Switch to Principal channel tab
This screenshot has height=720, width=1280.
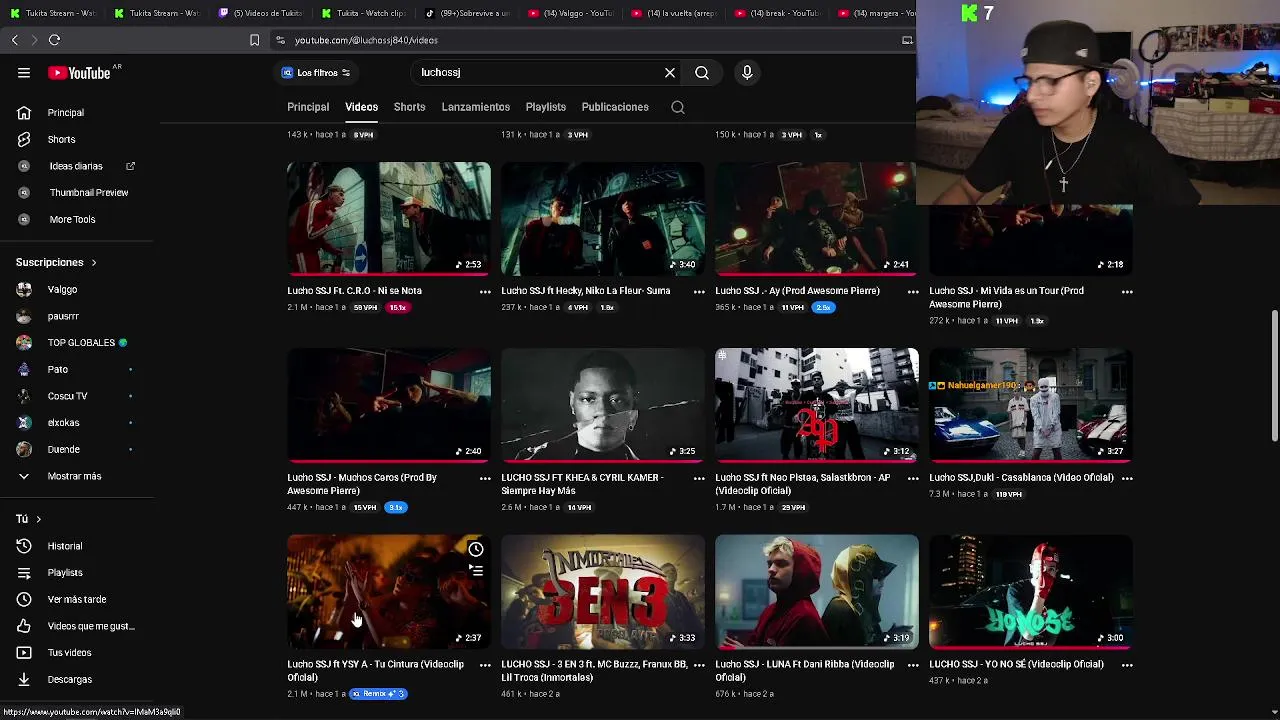click(308, 107)
